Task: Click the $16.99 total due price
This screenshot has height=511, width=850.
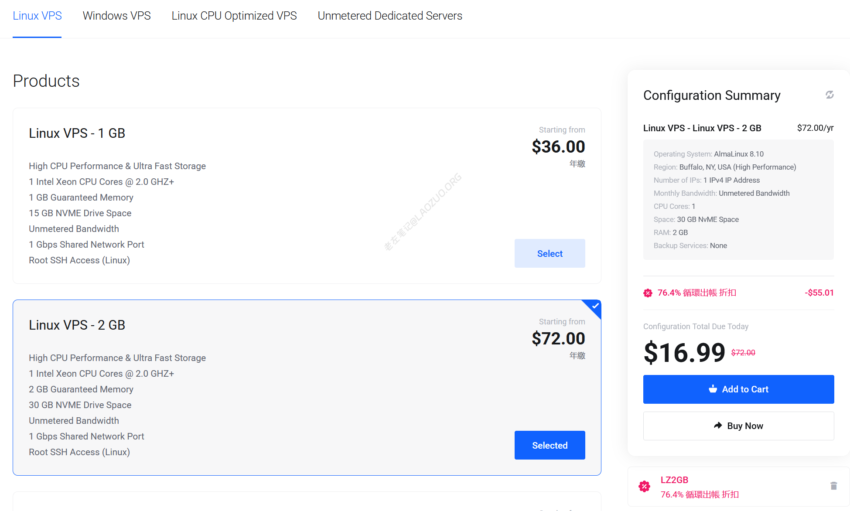Action: (684, 353)
